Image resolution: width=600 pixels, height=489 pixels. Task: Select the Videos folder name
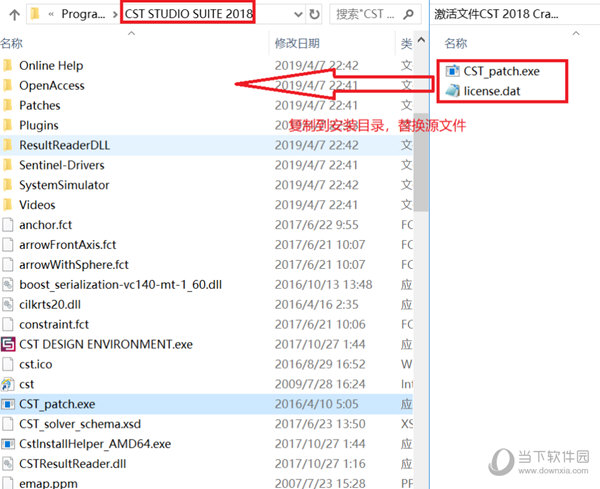point(37,205)
